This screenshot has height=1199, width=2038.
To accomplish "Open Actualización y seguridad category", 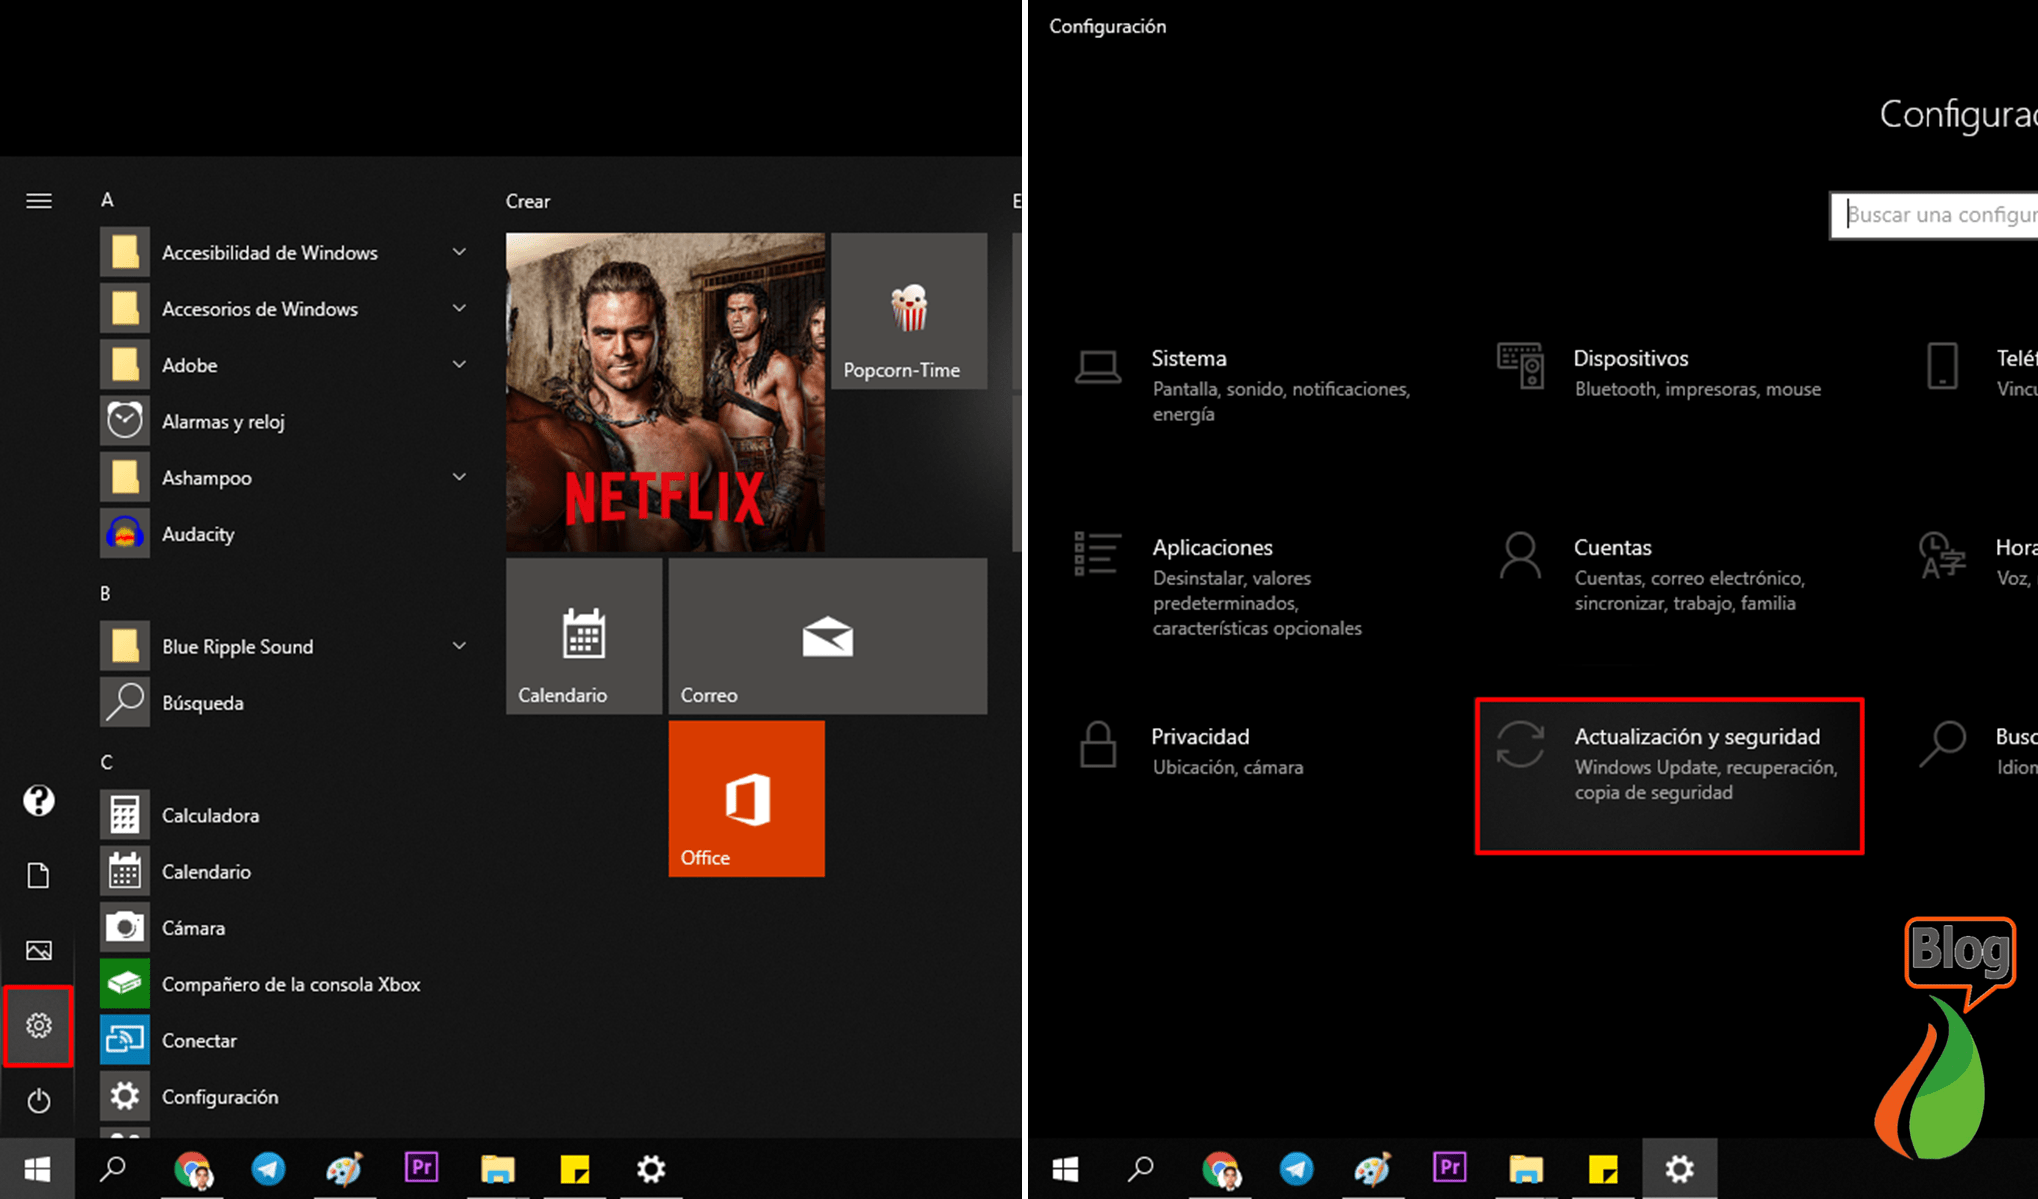I will coord(1669,776).
